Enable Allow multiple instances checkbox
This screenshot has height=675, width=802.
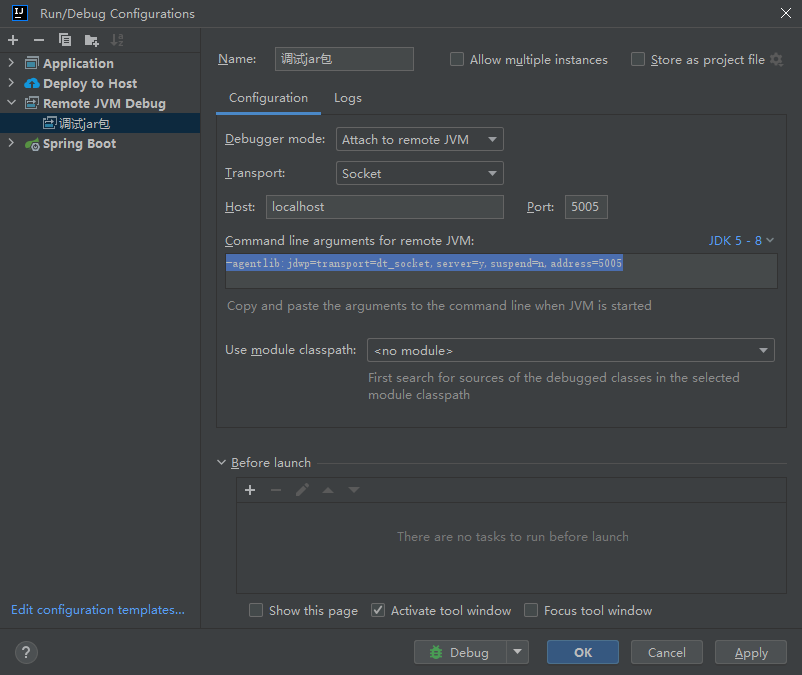point(457,60)
